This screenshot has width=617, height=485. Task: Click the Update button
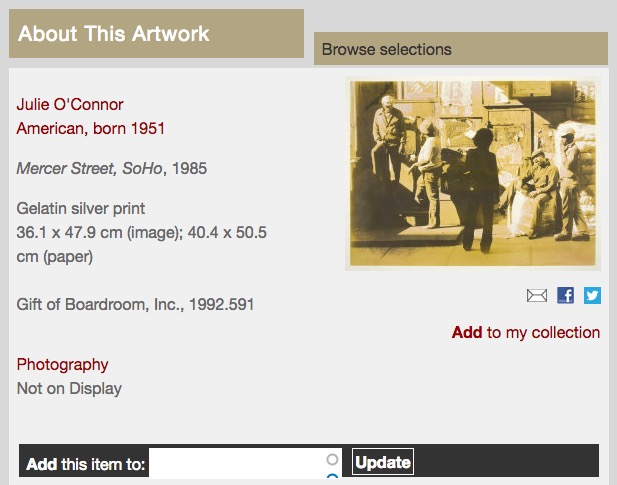[382, 462]
